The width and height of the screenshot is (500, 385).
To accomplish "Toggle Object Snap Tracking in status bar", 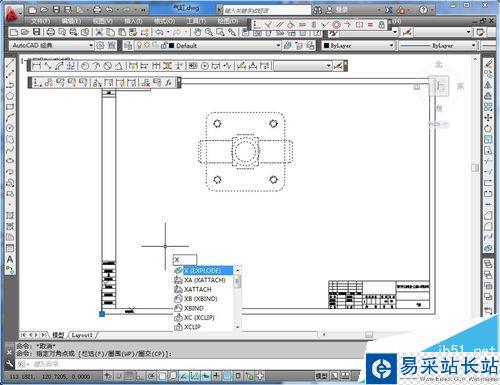I will coord(184,376).
